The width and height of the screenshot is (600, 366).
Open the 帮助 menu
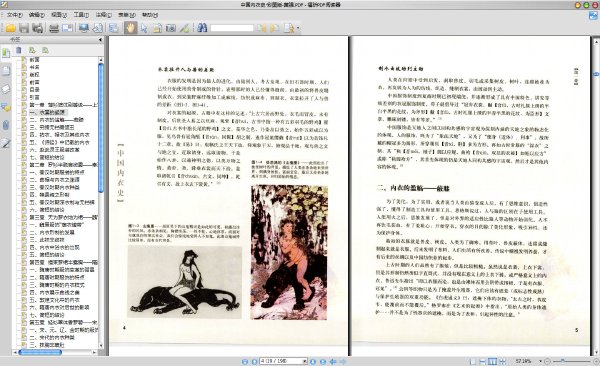(x=150, y=15)
